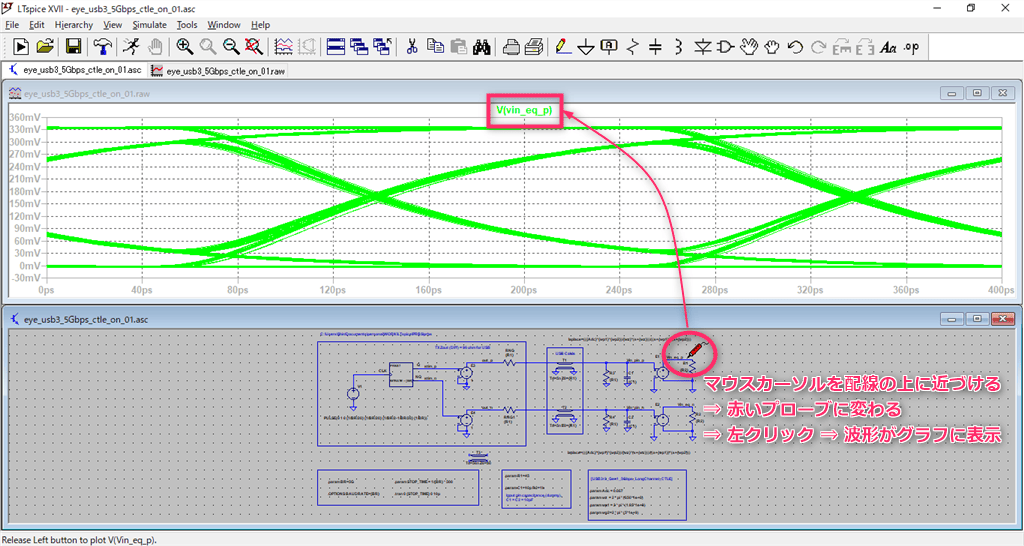Click the 200ps horizontal axis label
This screenshot has height=546, width=1024.
tap(524, 290)
